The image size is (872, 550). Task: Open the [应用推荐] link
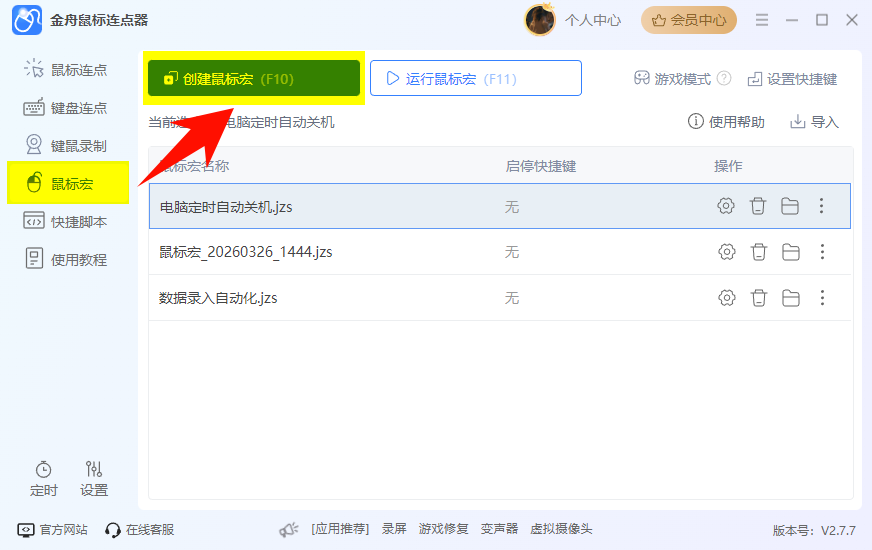click(x=340, y=529)
